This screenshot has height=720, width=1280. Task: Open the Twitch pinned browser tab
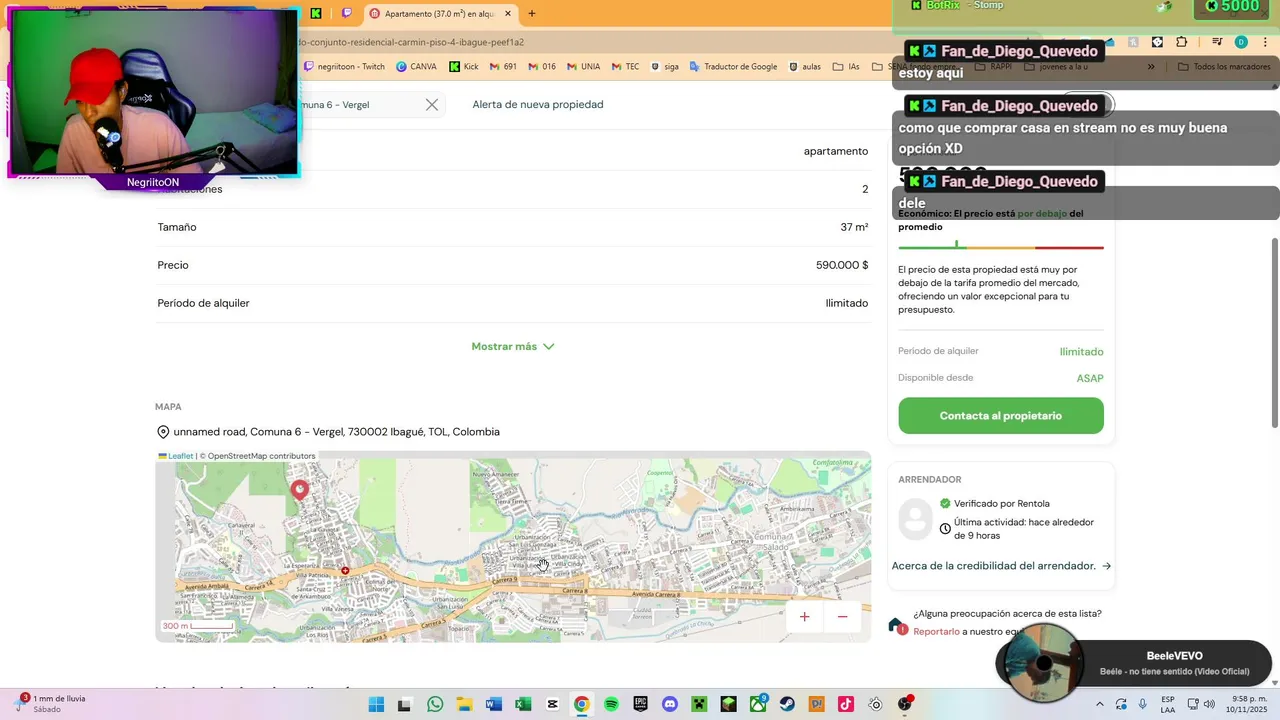(347, 13)
